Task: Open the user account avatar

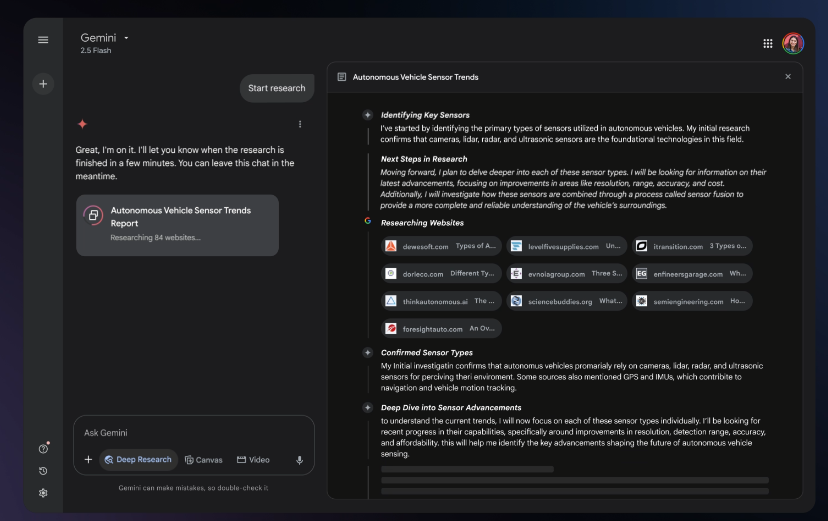Action: click(x=793, y=43)
